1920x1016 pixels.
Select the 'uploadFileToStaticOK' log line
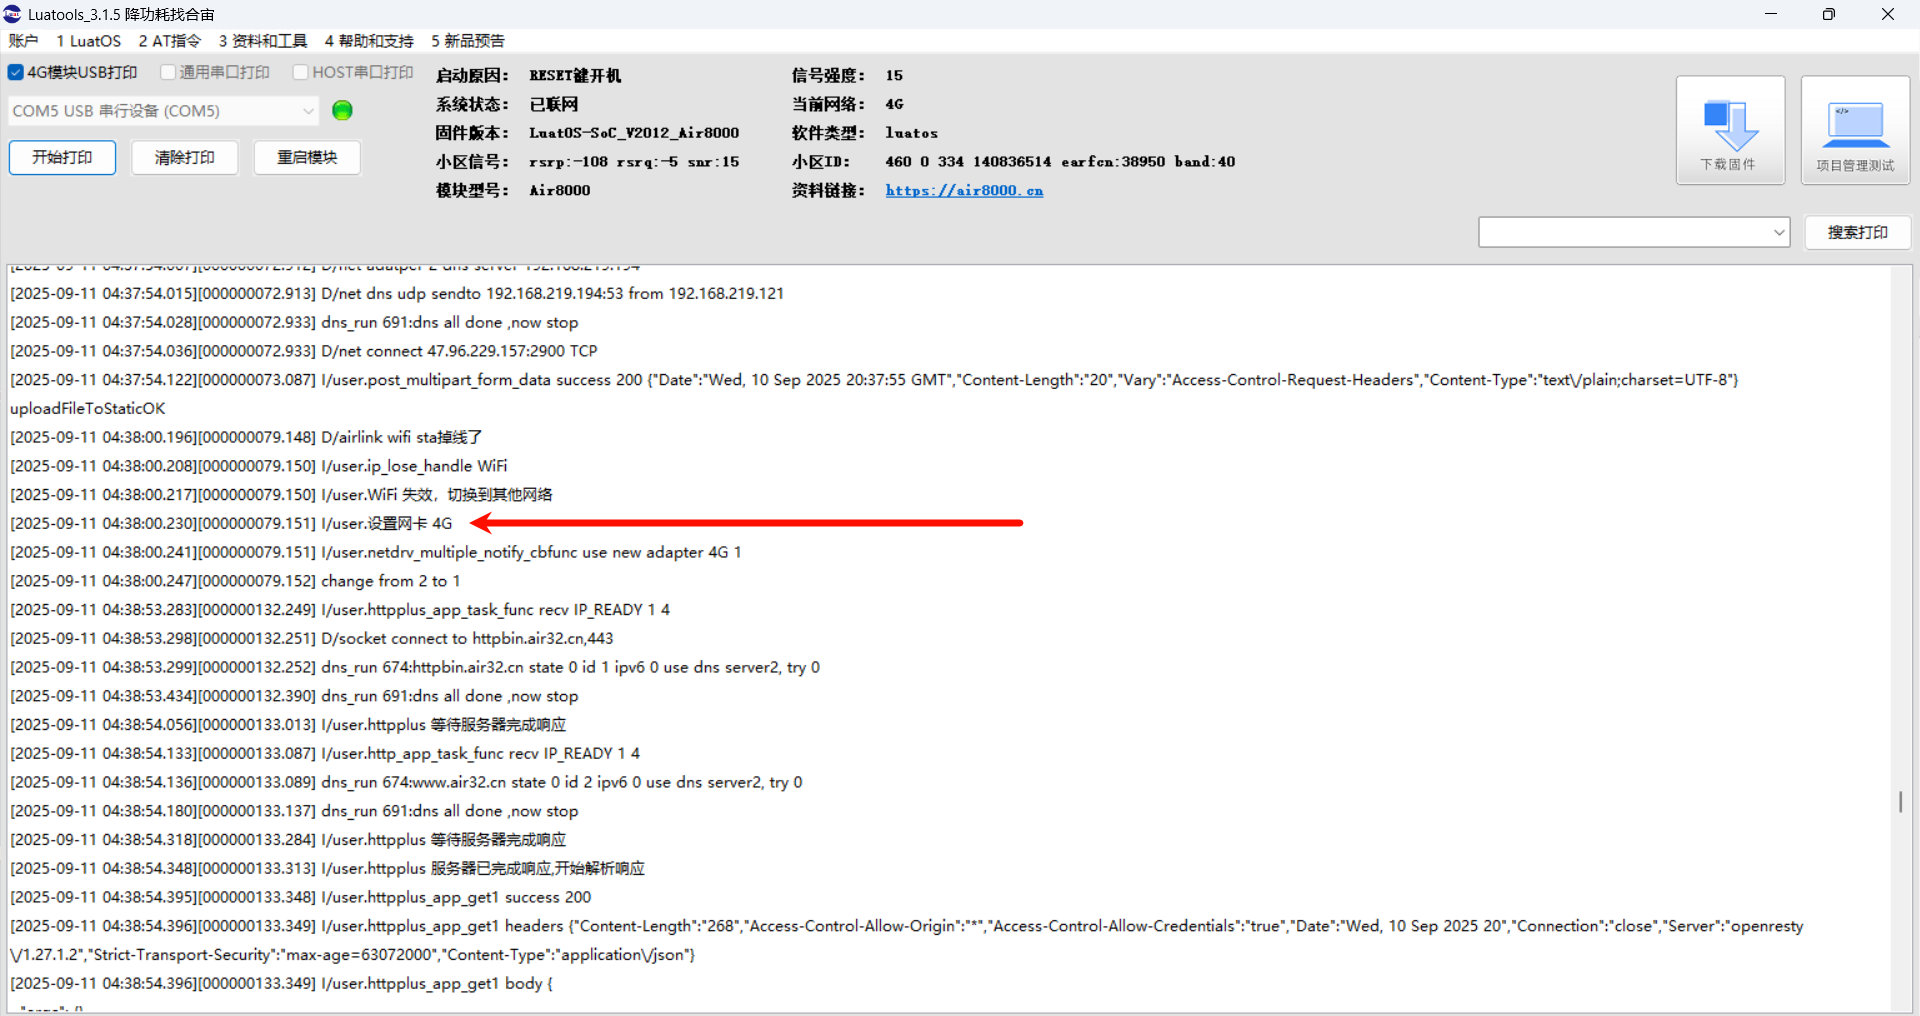(88, 408)
